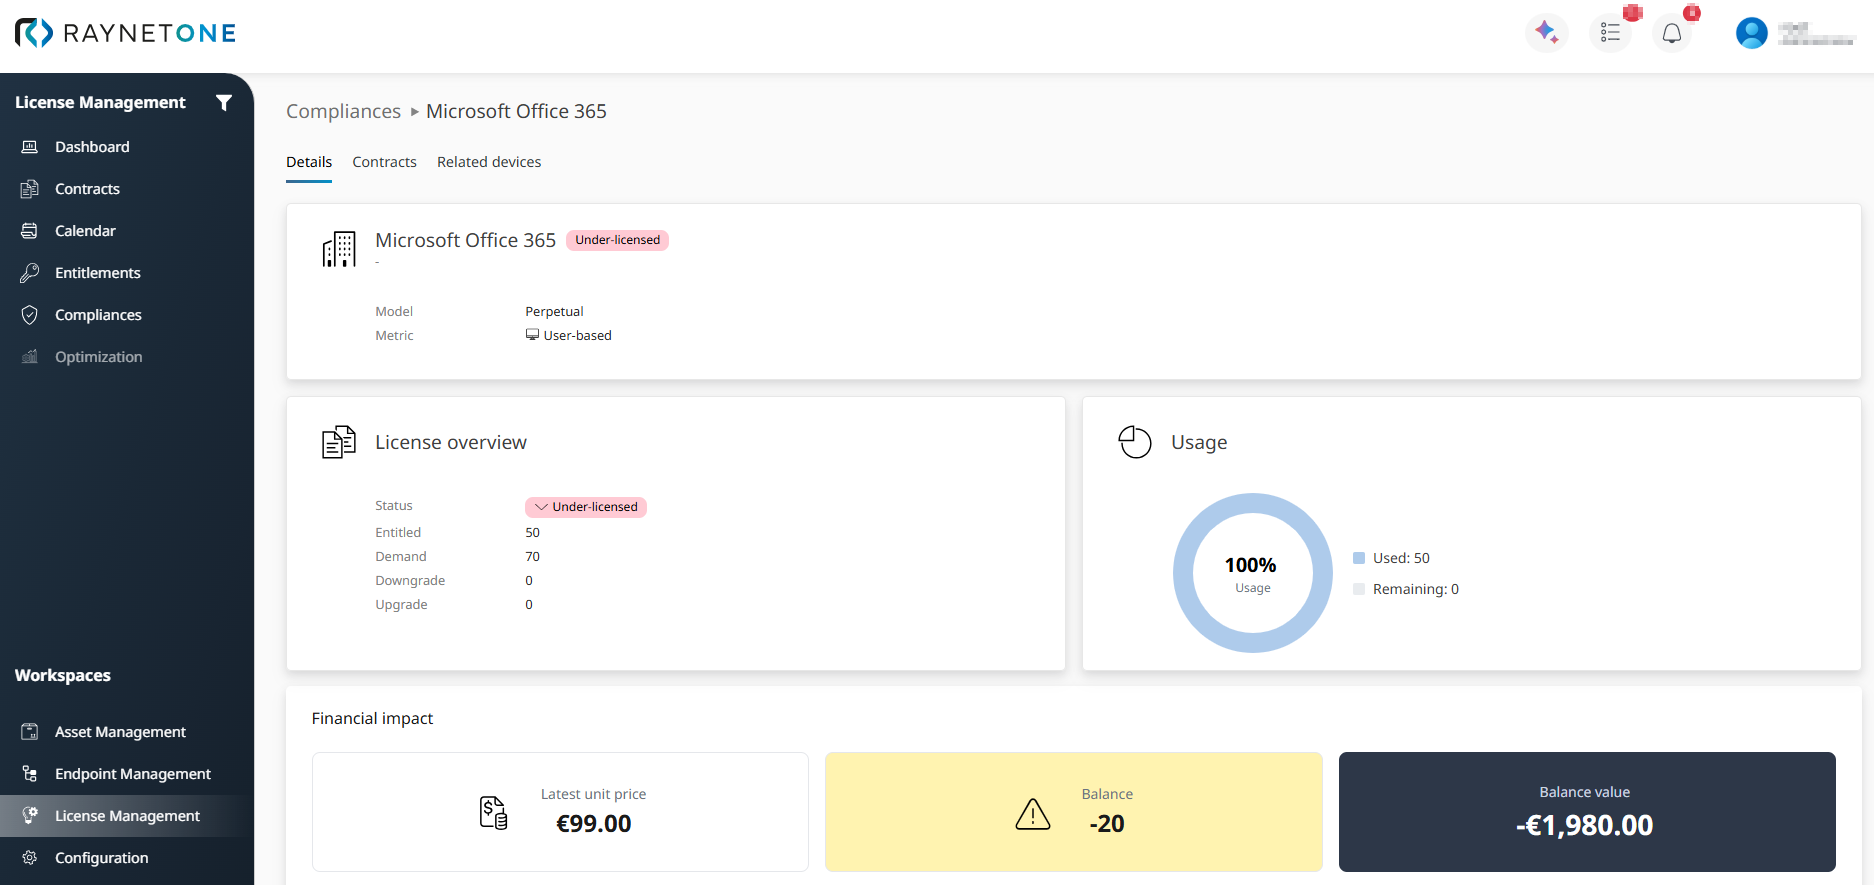The height and width of the screenshot is (885, 1874).
Task: Click the €99.00 unit price value
Action: click(594, 824)
